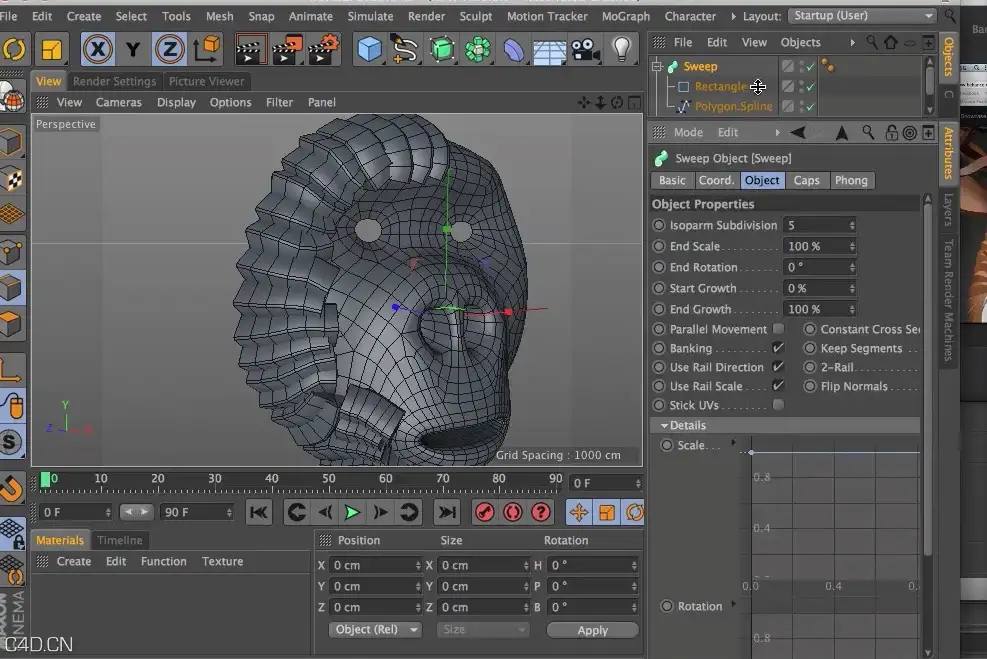Open the MoGraph menu
Viewport: 987px width, 659px height.
(x=625, y=16)
